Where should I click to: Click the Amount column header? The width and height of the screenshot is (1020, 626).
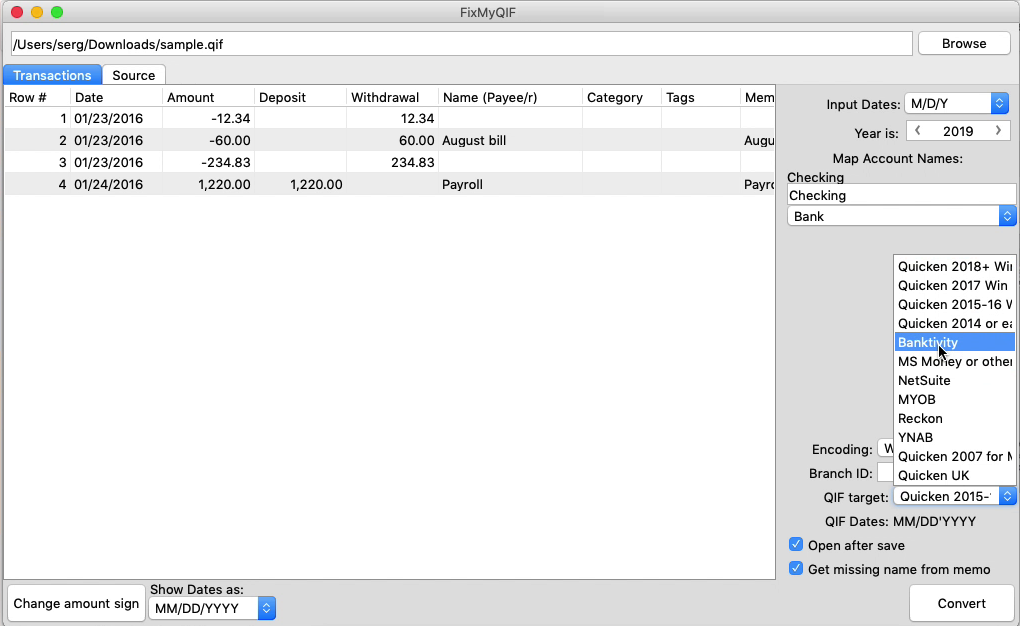208,97
